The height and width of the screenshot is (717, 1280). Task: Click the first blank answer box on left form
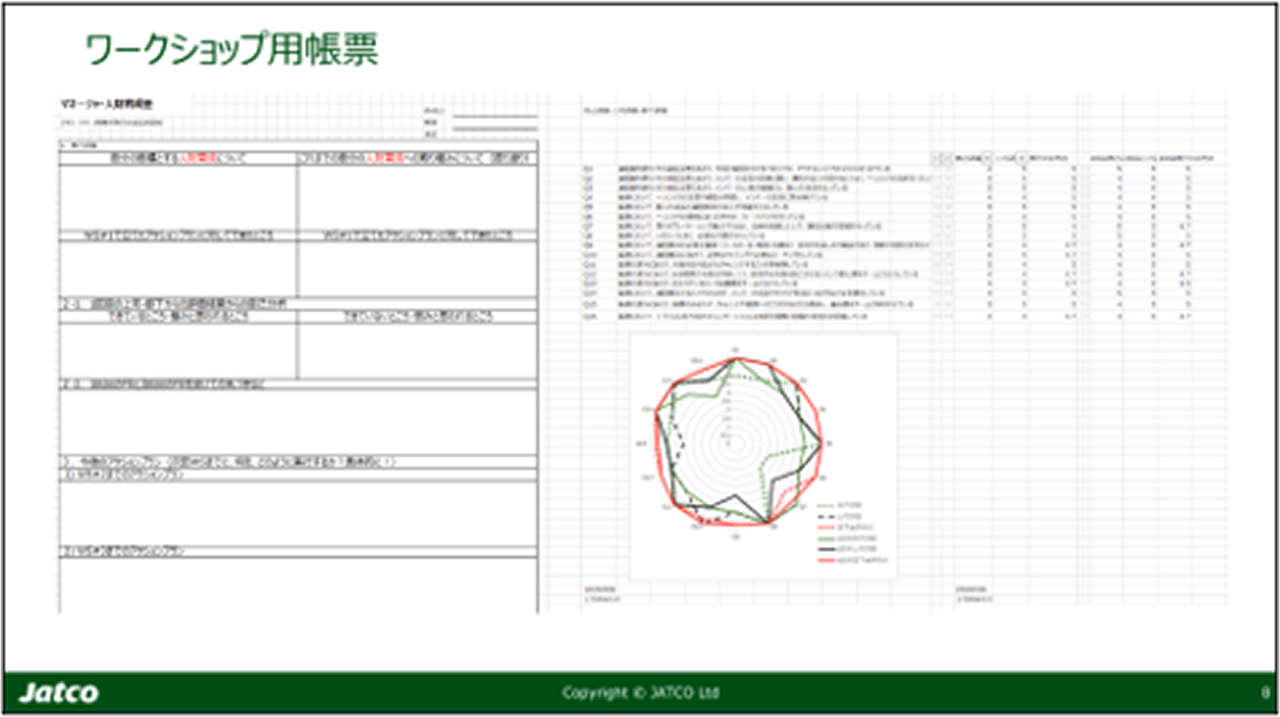[x=177, y=197]
